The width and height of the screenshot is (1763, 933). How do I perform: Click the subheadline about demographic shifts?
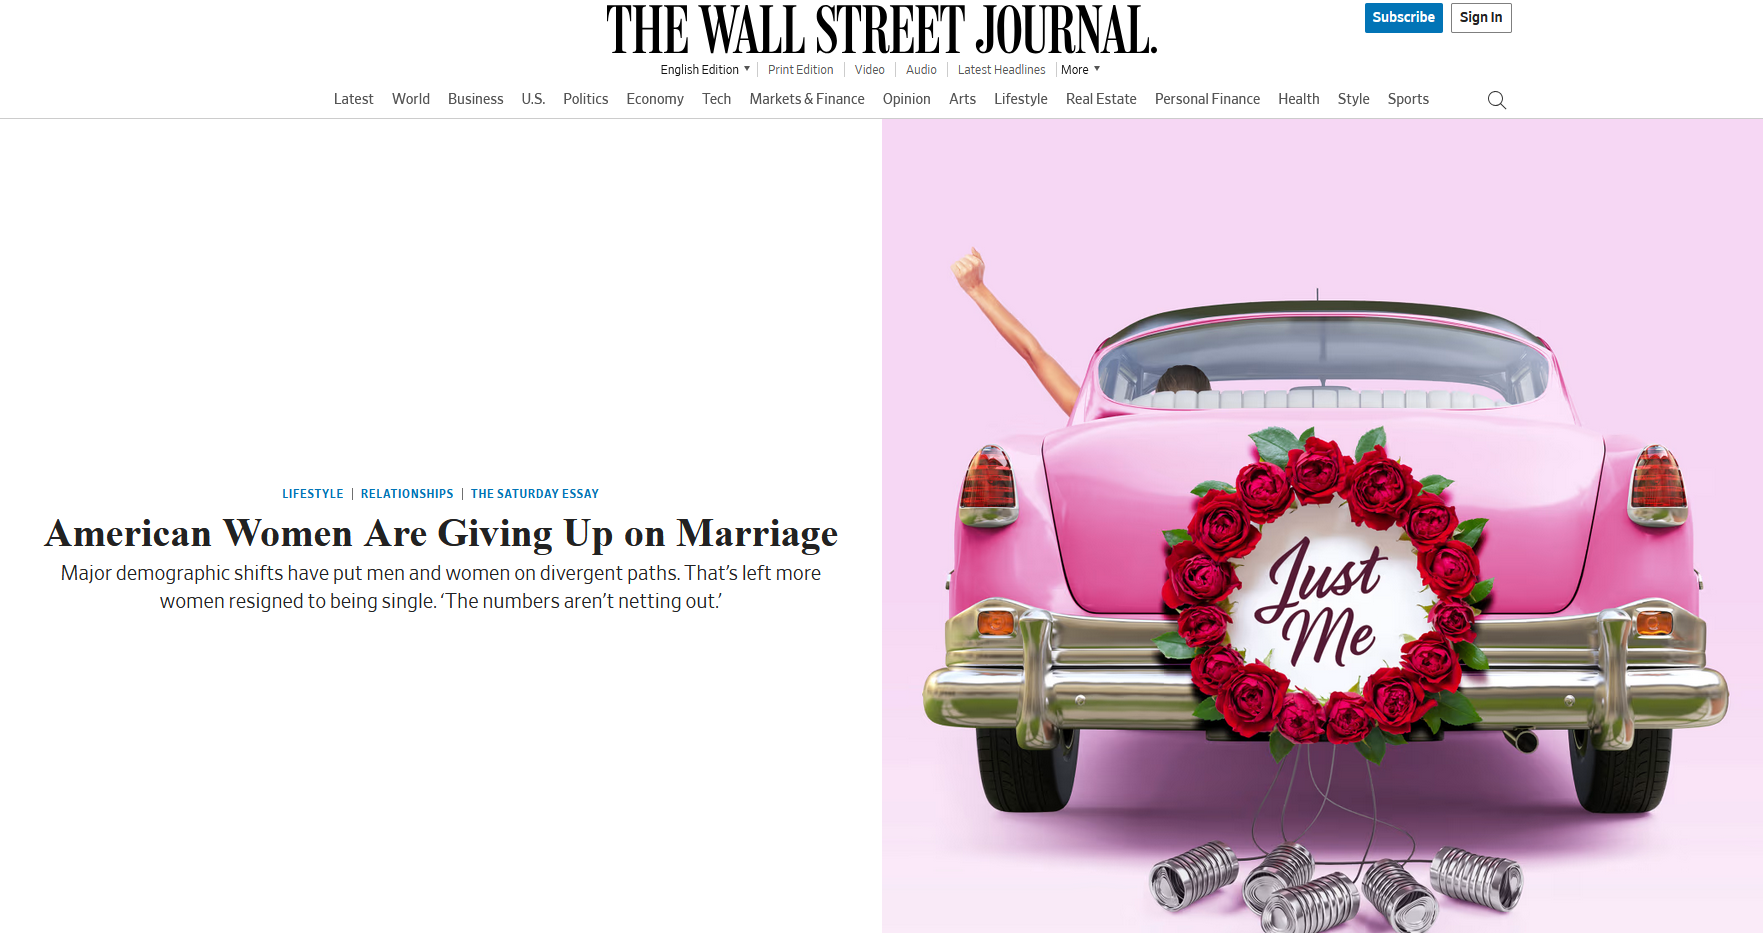point(441,587)
